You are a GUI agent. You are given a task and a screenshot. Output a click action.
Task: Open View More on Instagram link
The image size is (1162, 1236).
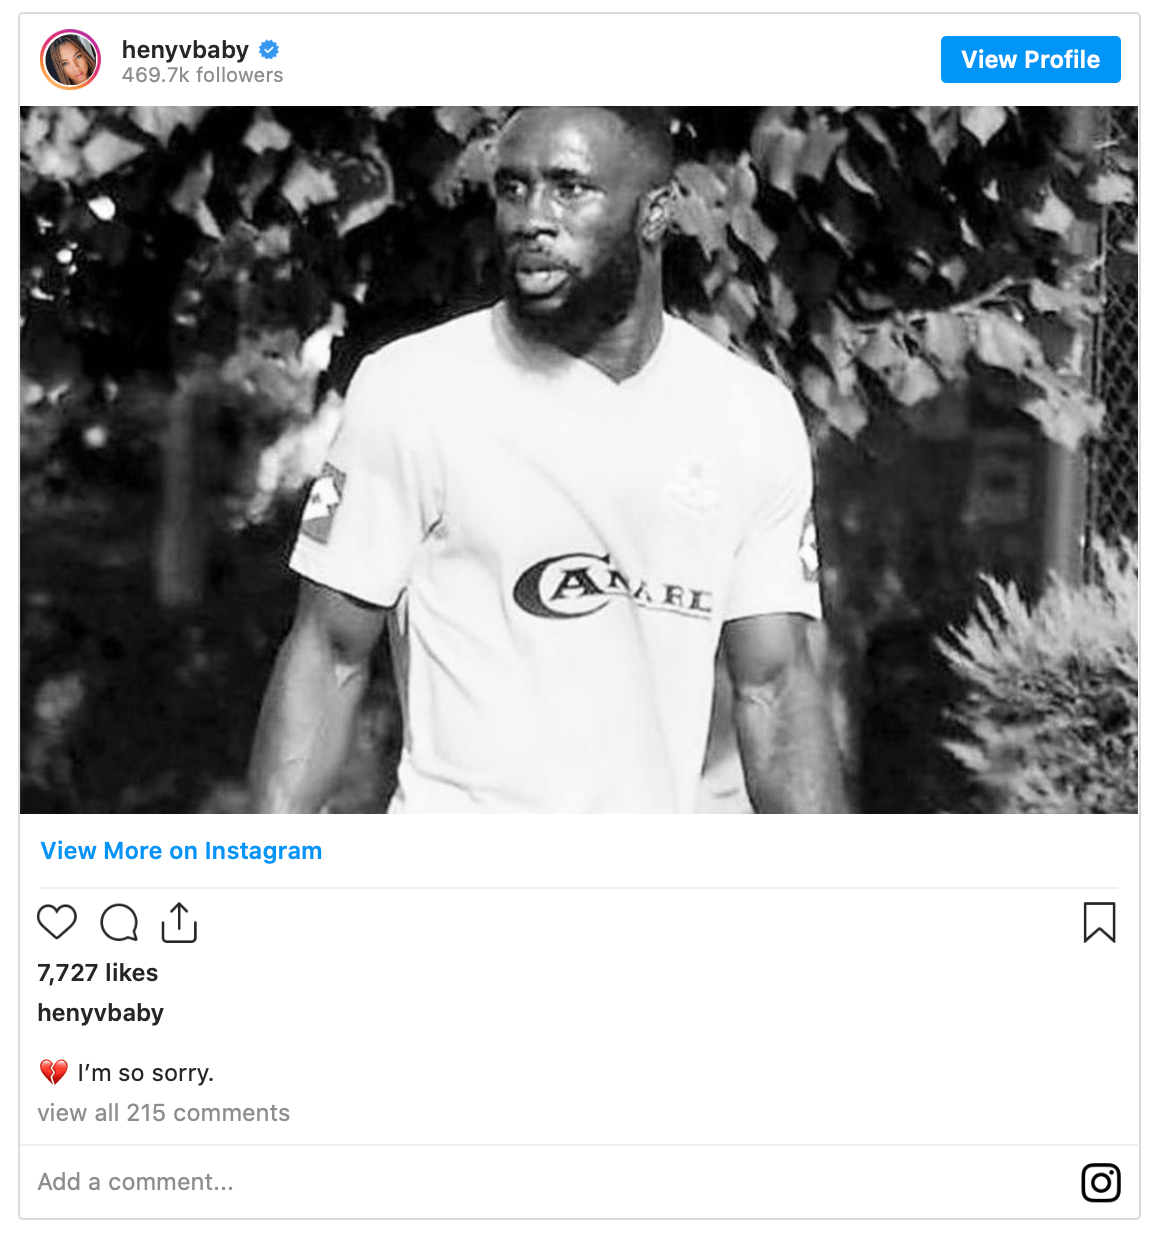pyautogui.click(x=181, y=851)
